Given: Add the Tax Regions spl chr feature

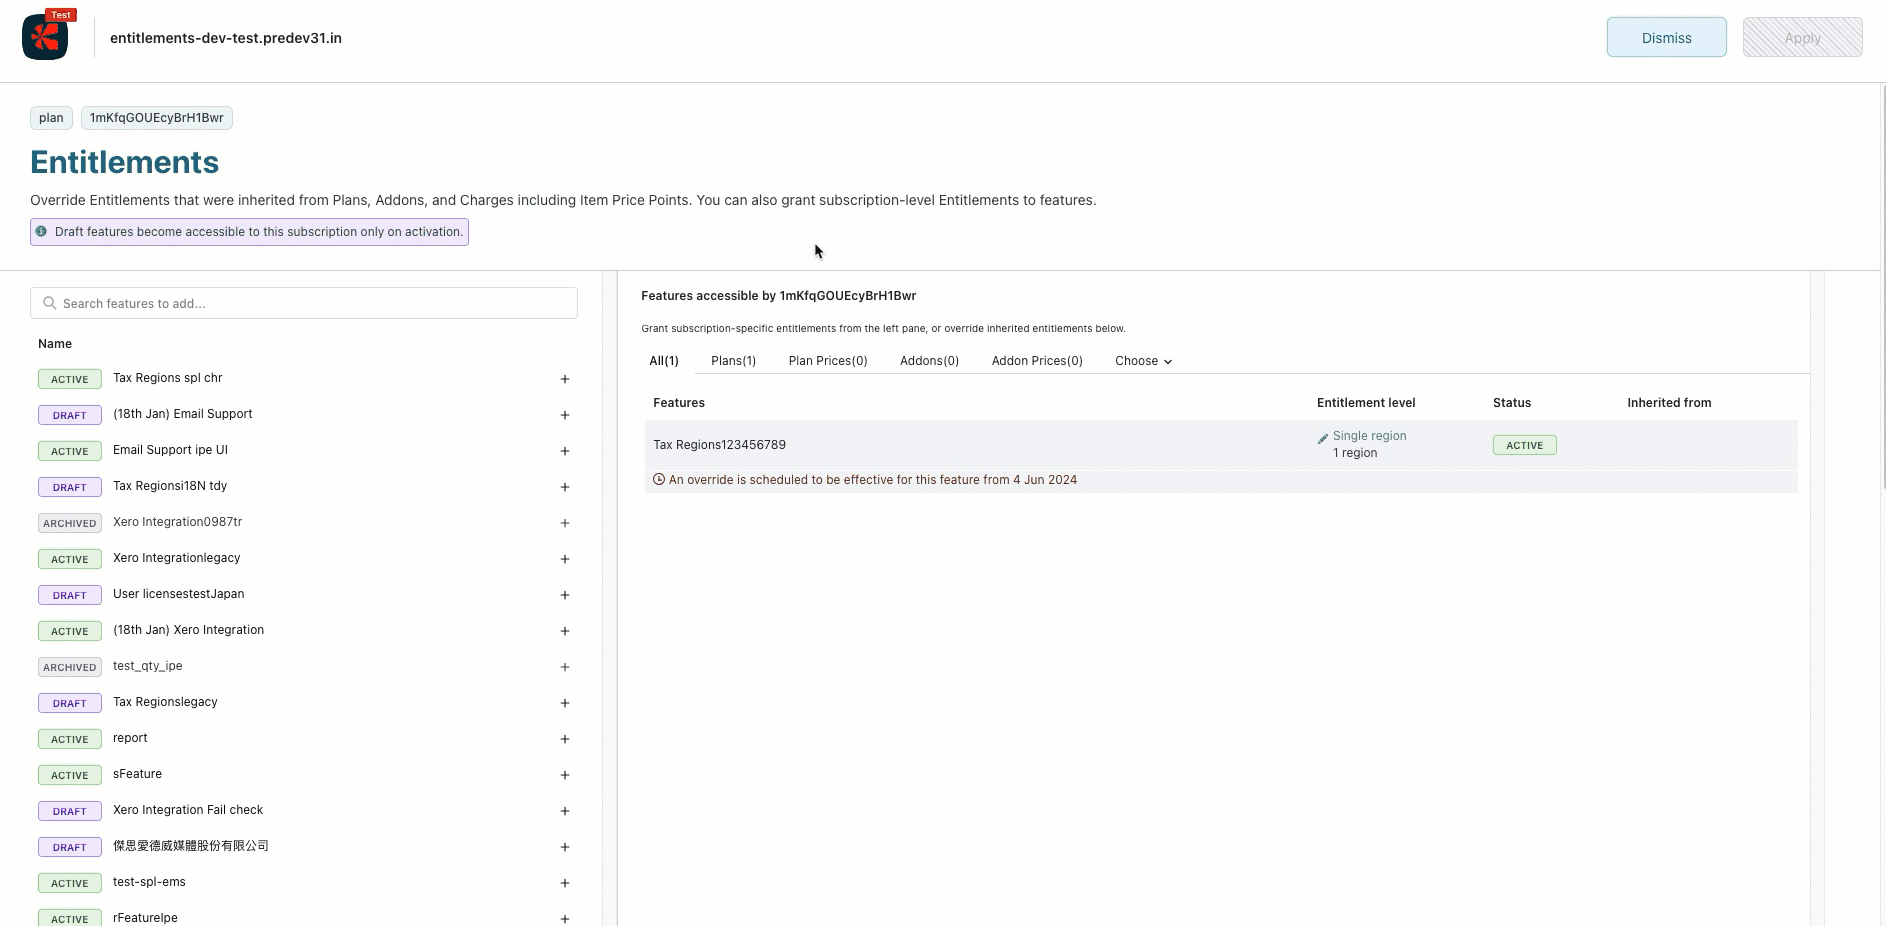Looking at the screenshot, I should pos(565,379).
